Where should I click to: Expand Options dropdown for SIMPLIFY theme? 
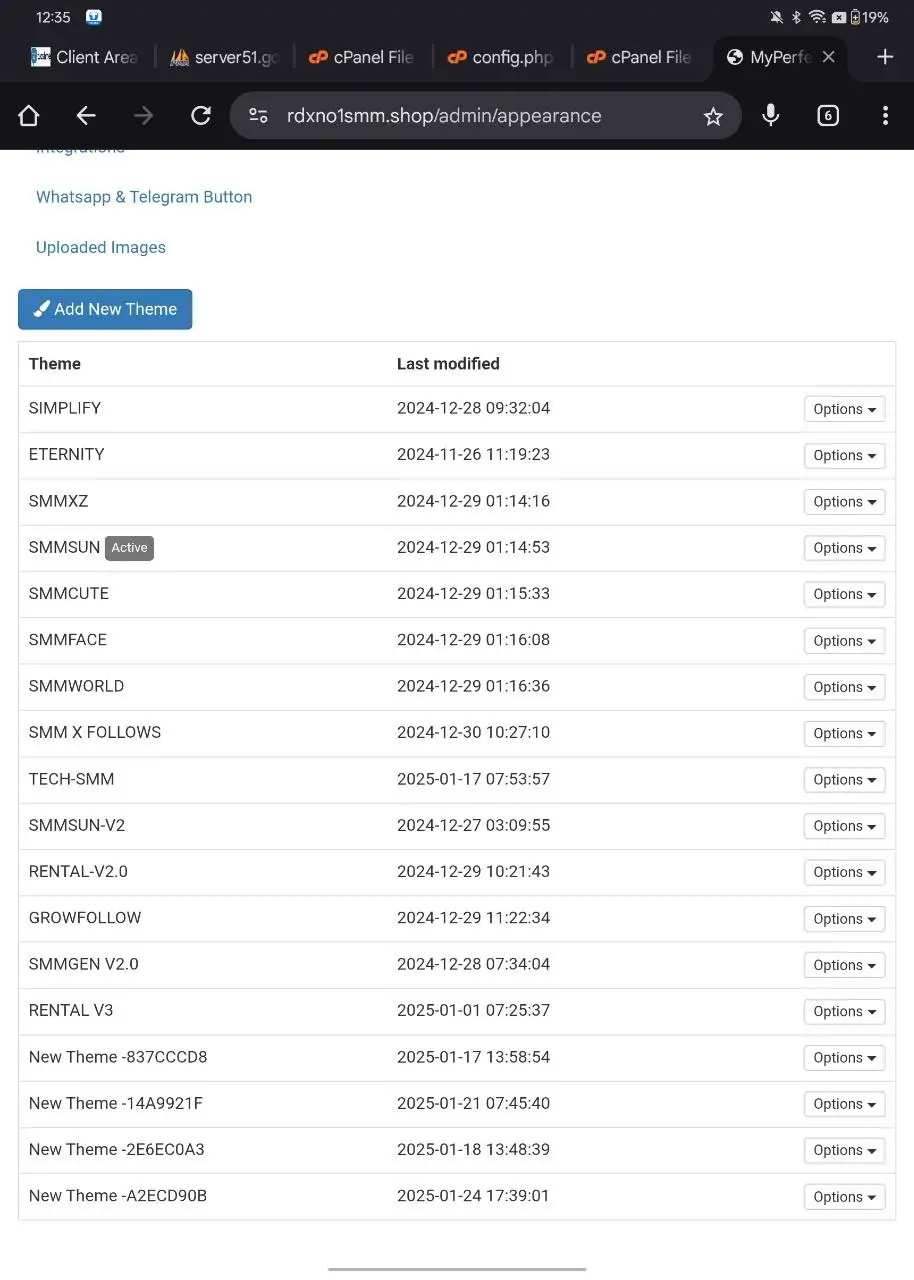pyautogui.click(x=844, y=409)
